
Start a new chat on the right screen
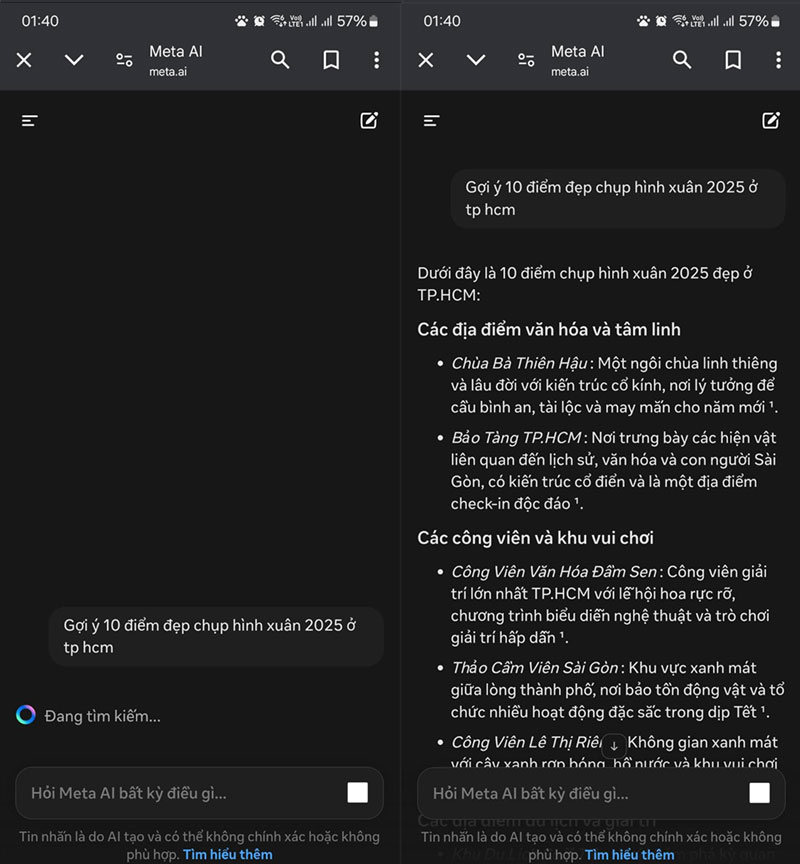click(771, 121)
